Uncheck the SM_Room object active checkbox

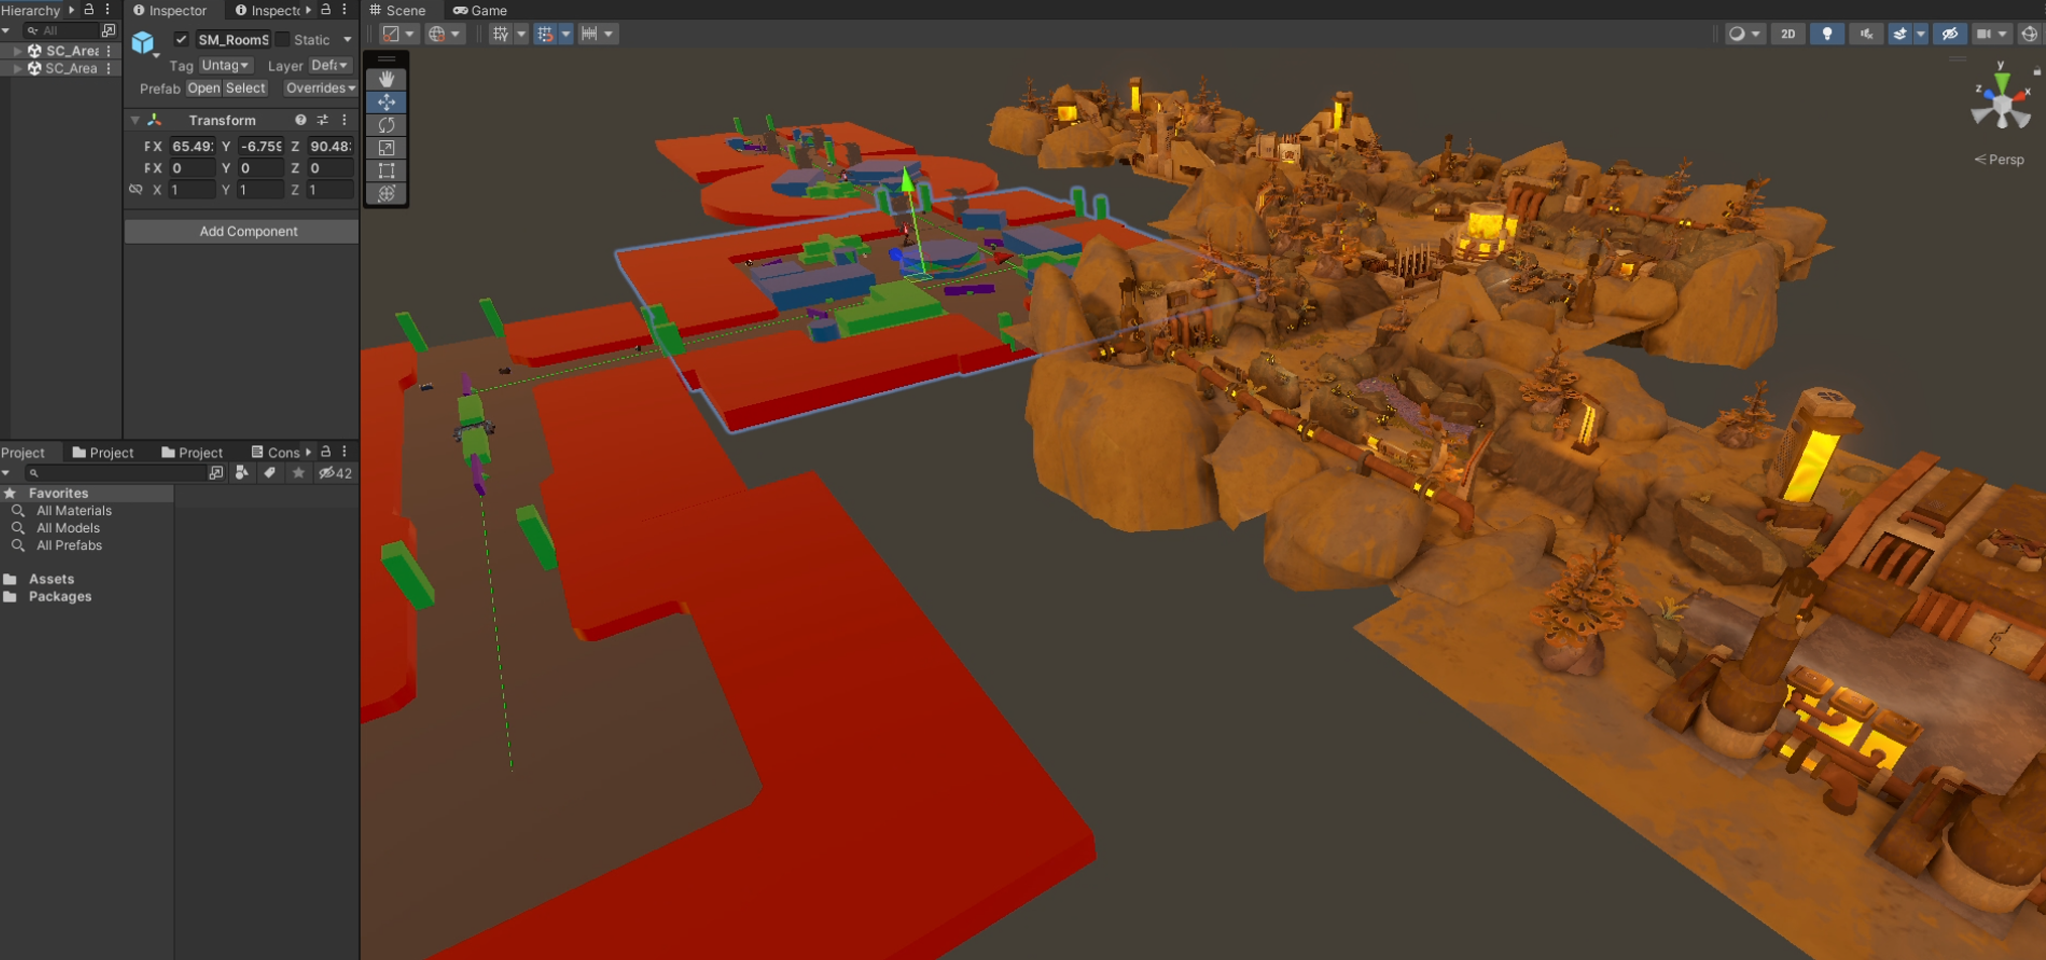pyautogui.click(x=181, y=39)
